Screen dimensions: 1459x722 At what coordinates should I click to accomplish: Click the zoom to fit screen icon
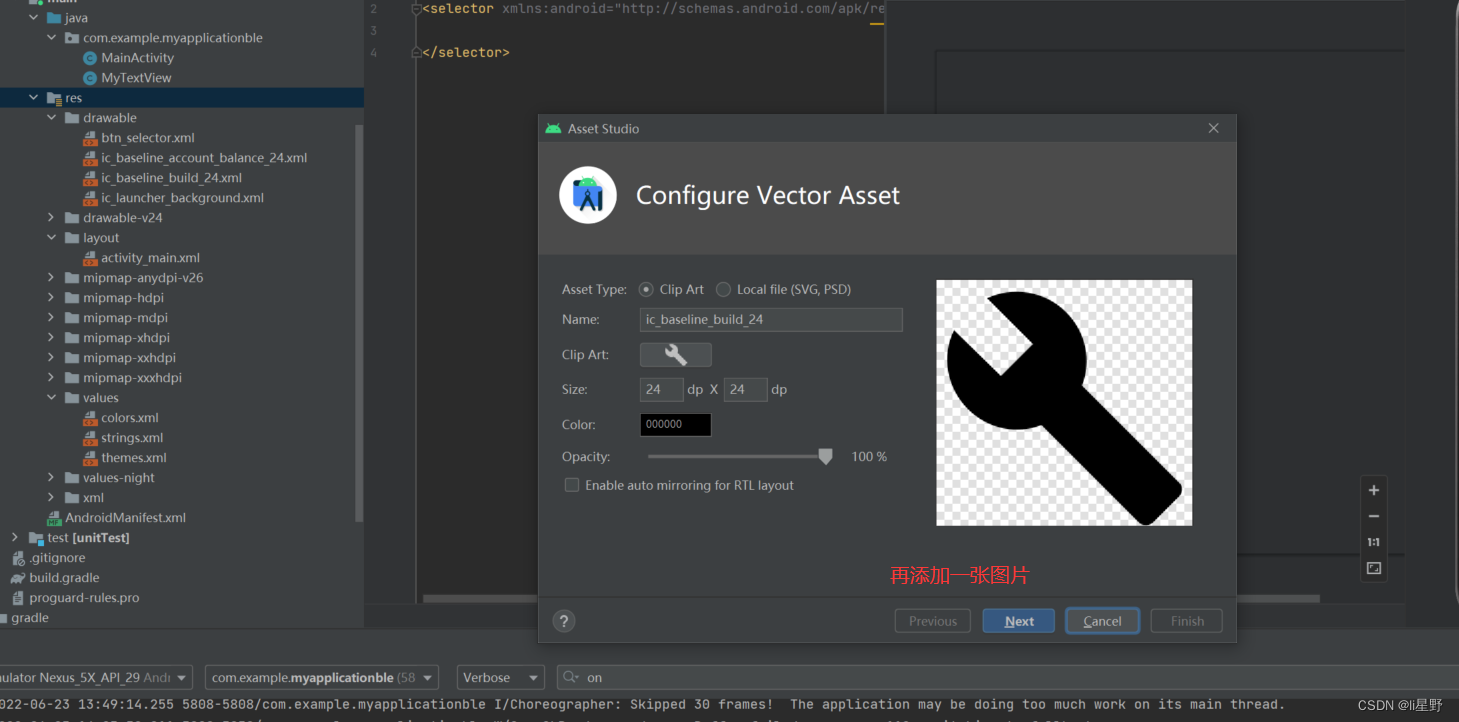[x=1374, y=568]
